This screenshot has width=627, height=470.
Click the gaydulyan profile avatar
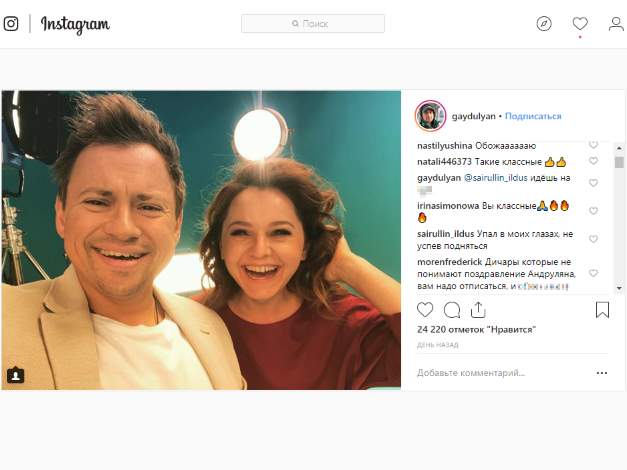tap(430, 116)
